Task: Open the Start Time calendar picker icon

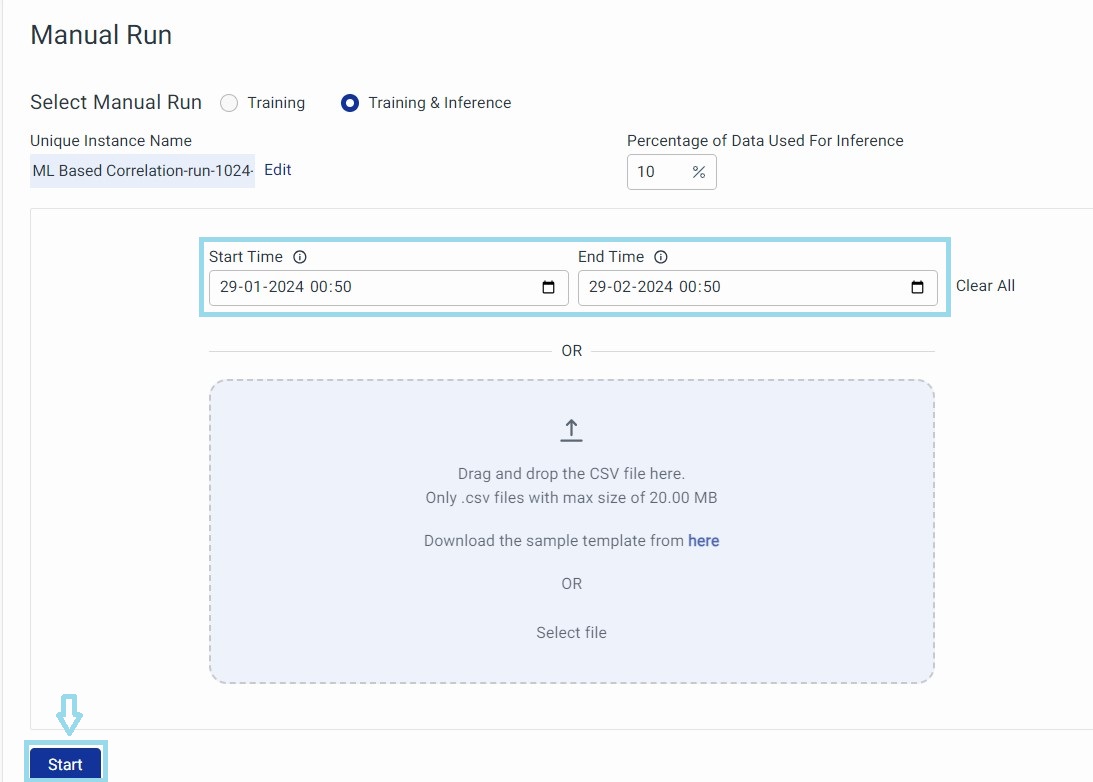Action: click(x=548, y=288)
